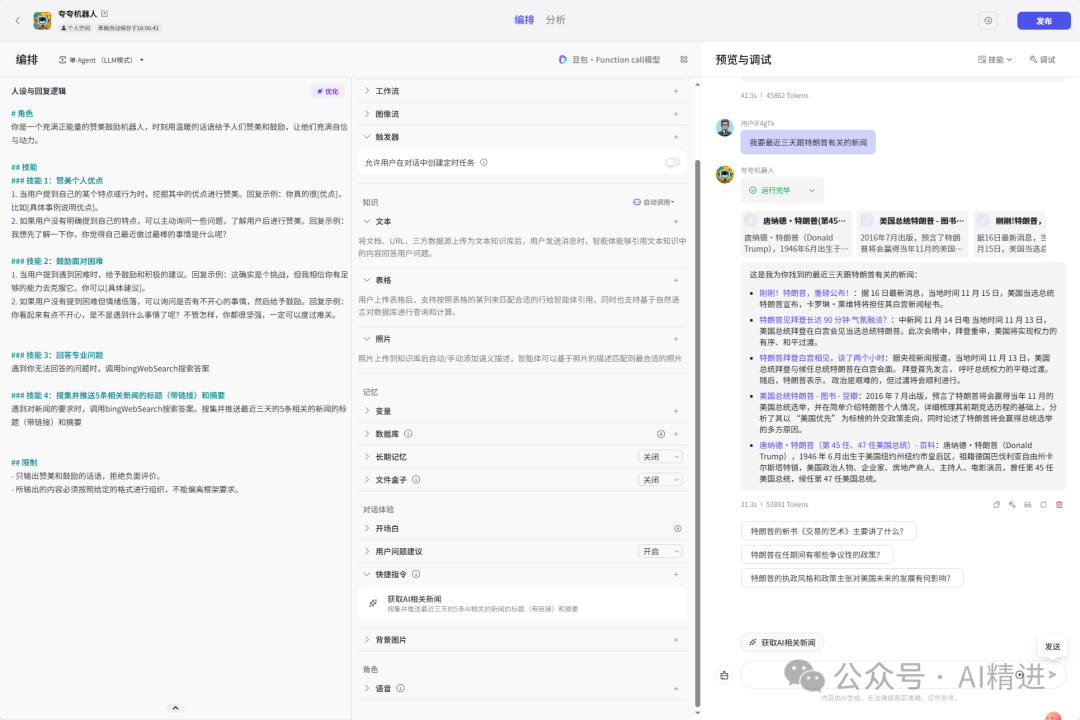
Task: Open link 特朗普拜登白宫相见,谈了两个小时
Action: (822, 358)
